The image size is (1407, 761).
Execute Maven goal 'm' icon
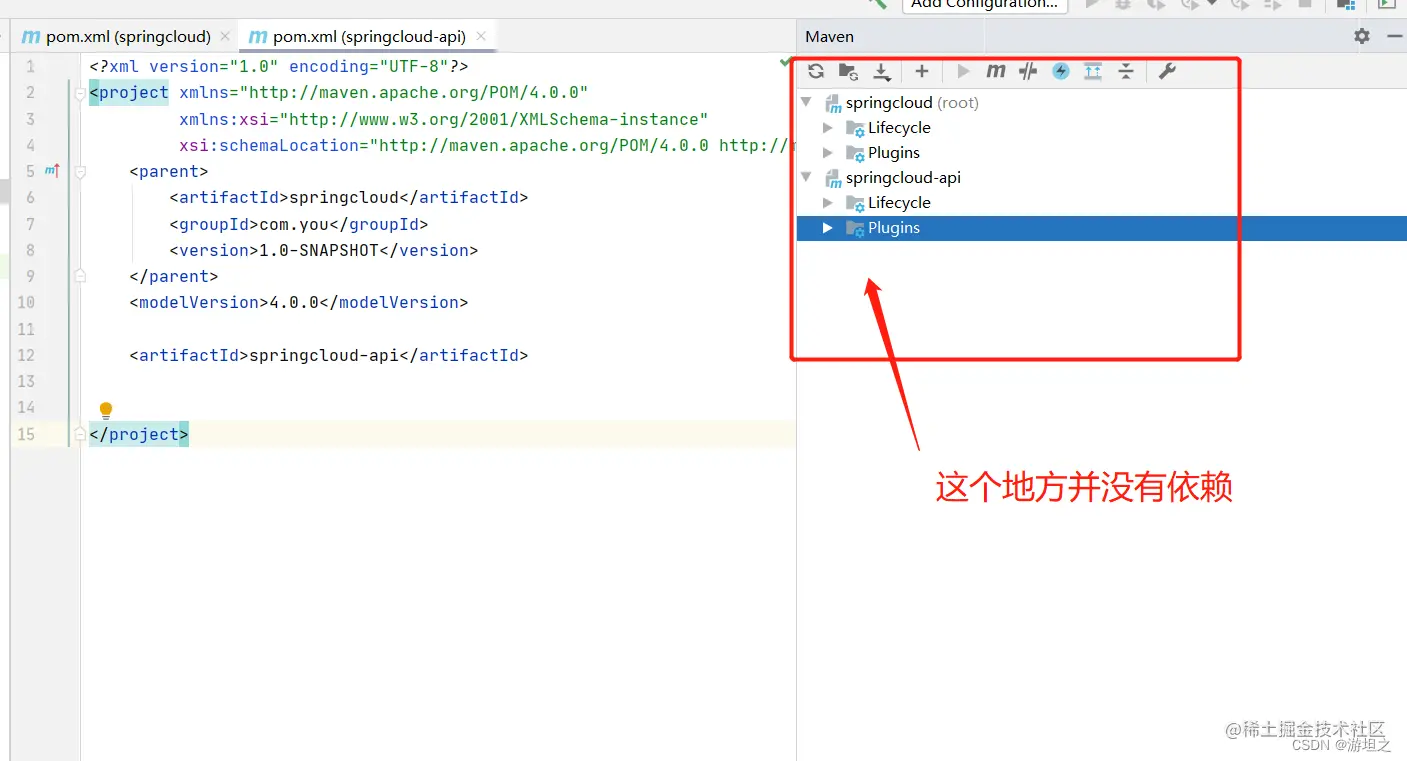(996, 71)
